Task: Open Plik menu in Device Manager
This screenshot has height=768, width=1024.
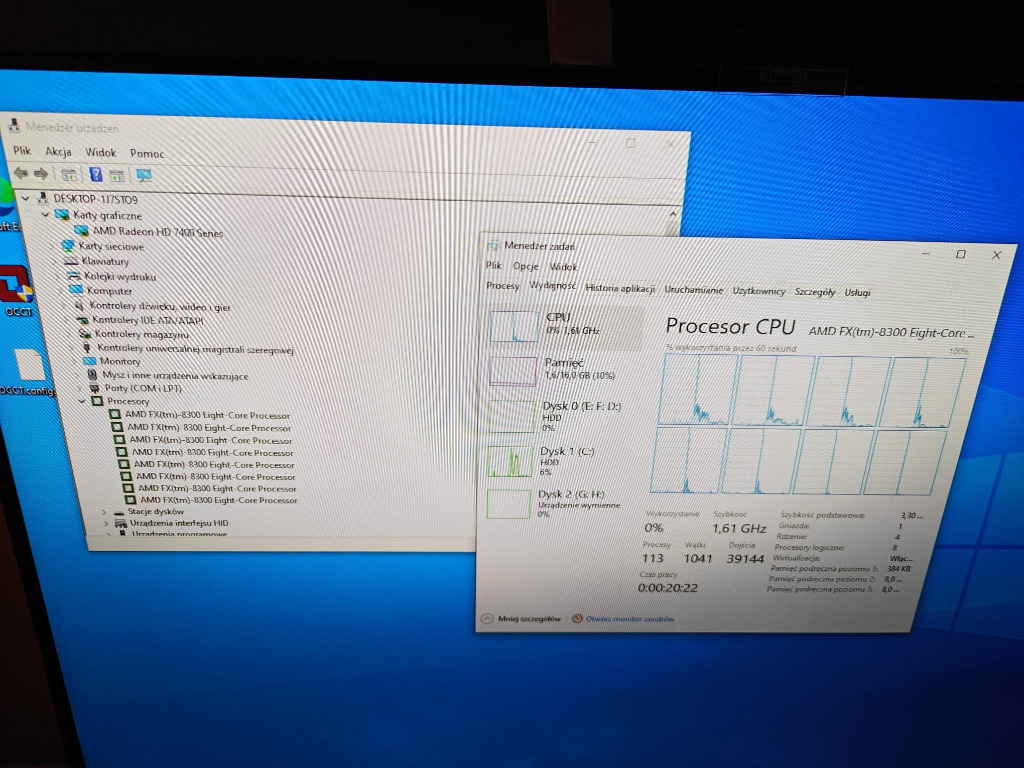Action: [22, 150]
